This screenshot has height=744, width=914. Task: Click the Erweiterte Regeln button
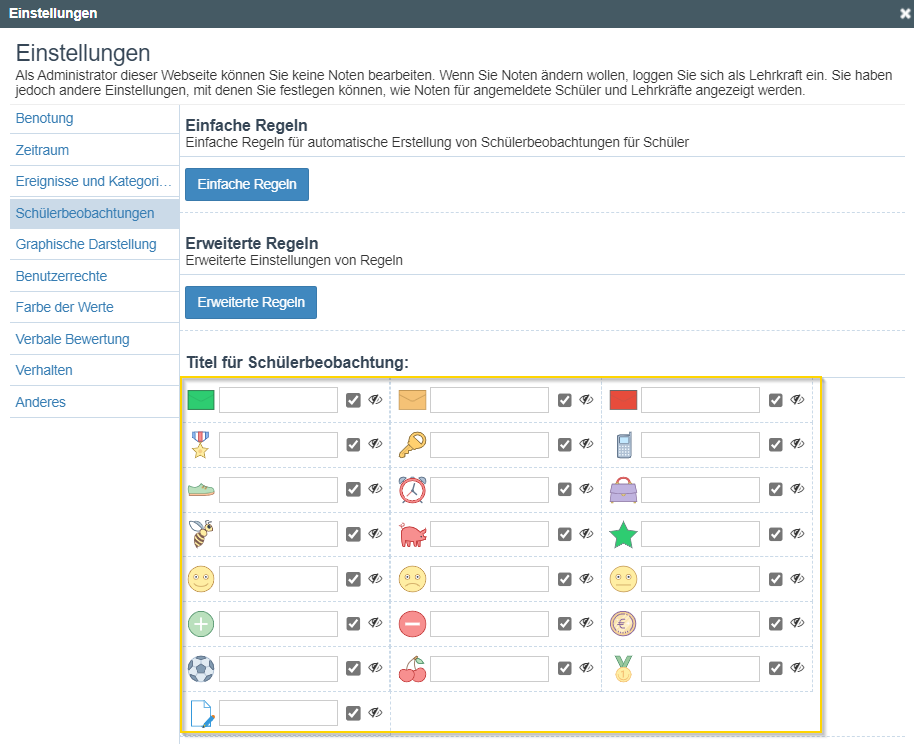(x=251, y=302)
